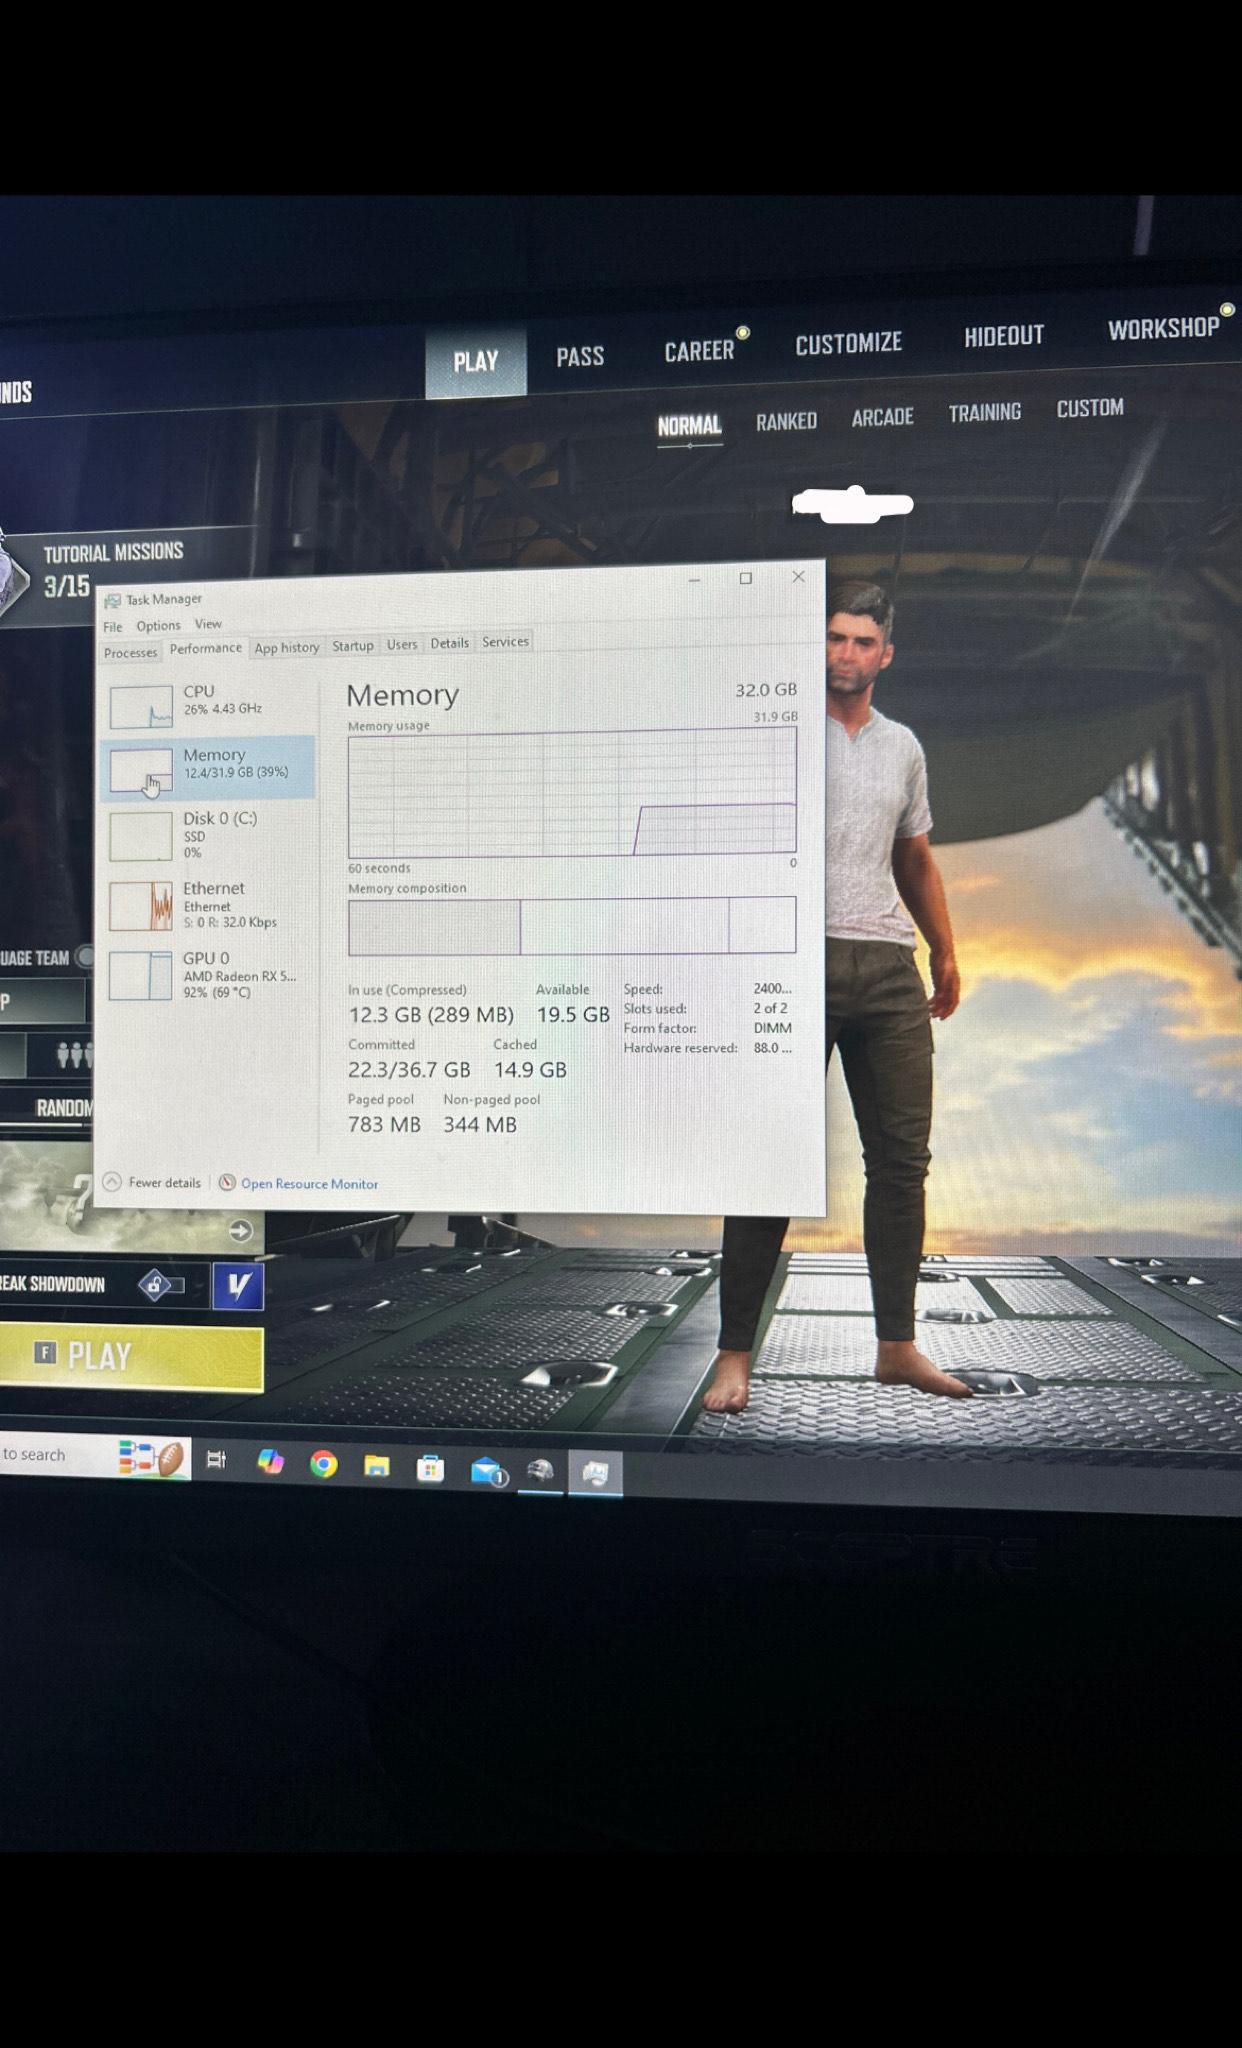1242x2048 pixels.
Task: Open the WORKSHOP tab in game menu
Action: [x=1163, y=329]
